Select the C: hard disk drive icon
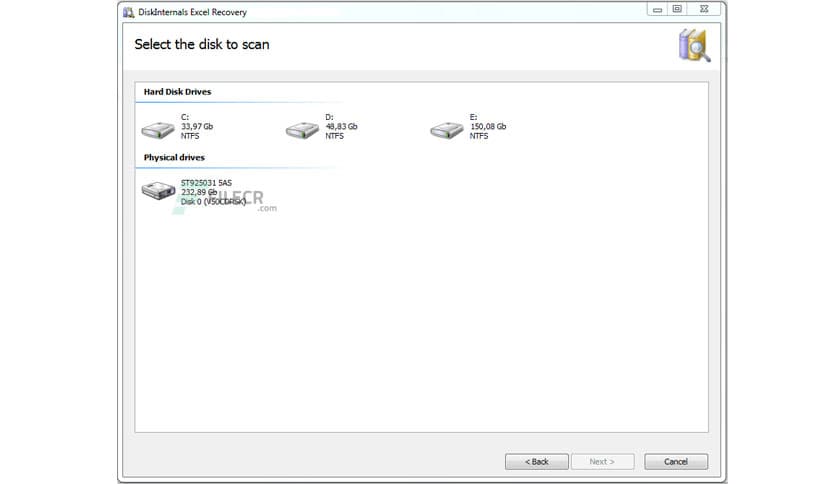Image resolution: width=836 pixels, height=484 pixels. [x=158, y=130]
